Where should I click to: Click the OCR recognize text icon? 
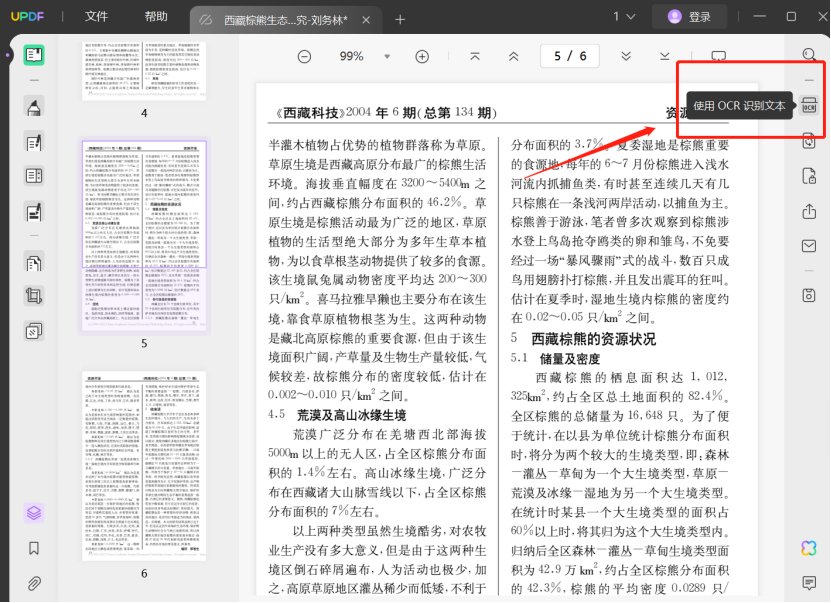click(808, 105)
